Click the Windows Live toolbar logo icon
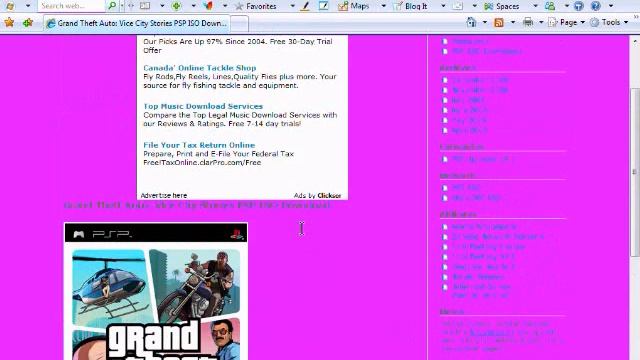 click(x=10, y=6)
